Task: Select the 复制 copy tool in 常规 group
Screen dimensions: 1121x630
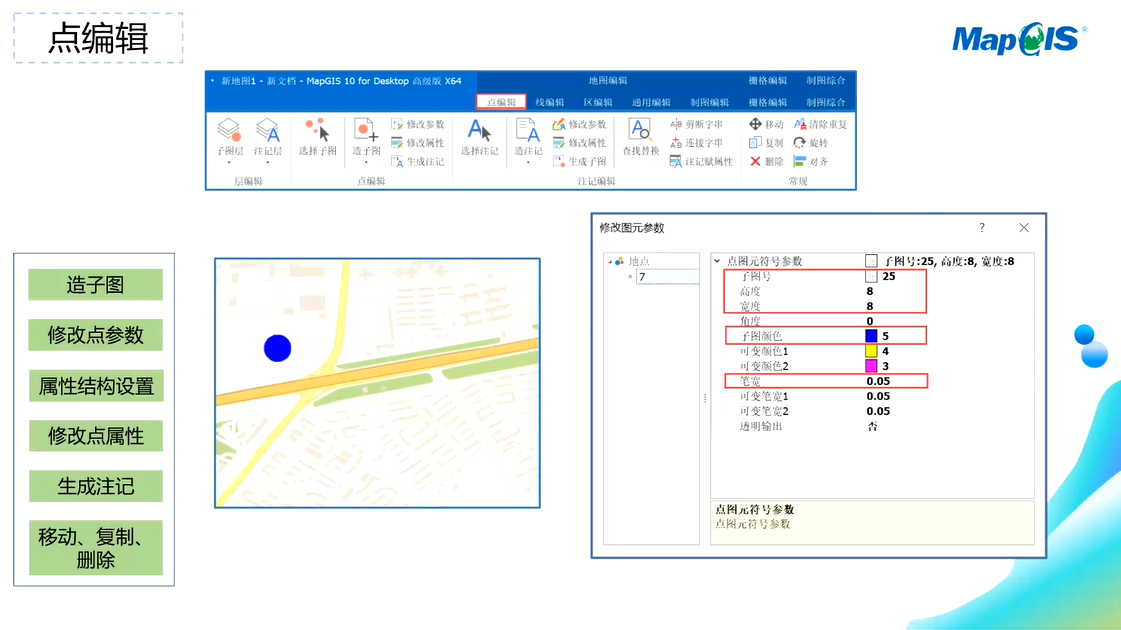Action: 766,143
